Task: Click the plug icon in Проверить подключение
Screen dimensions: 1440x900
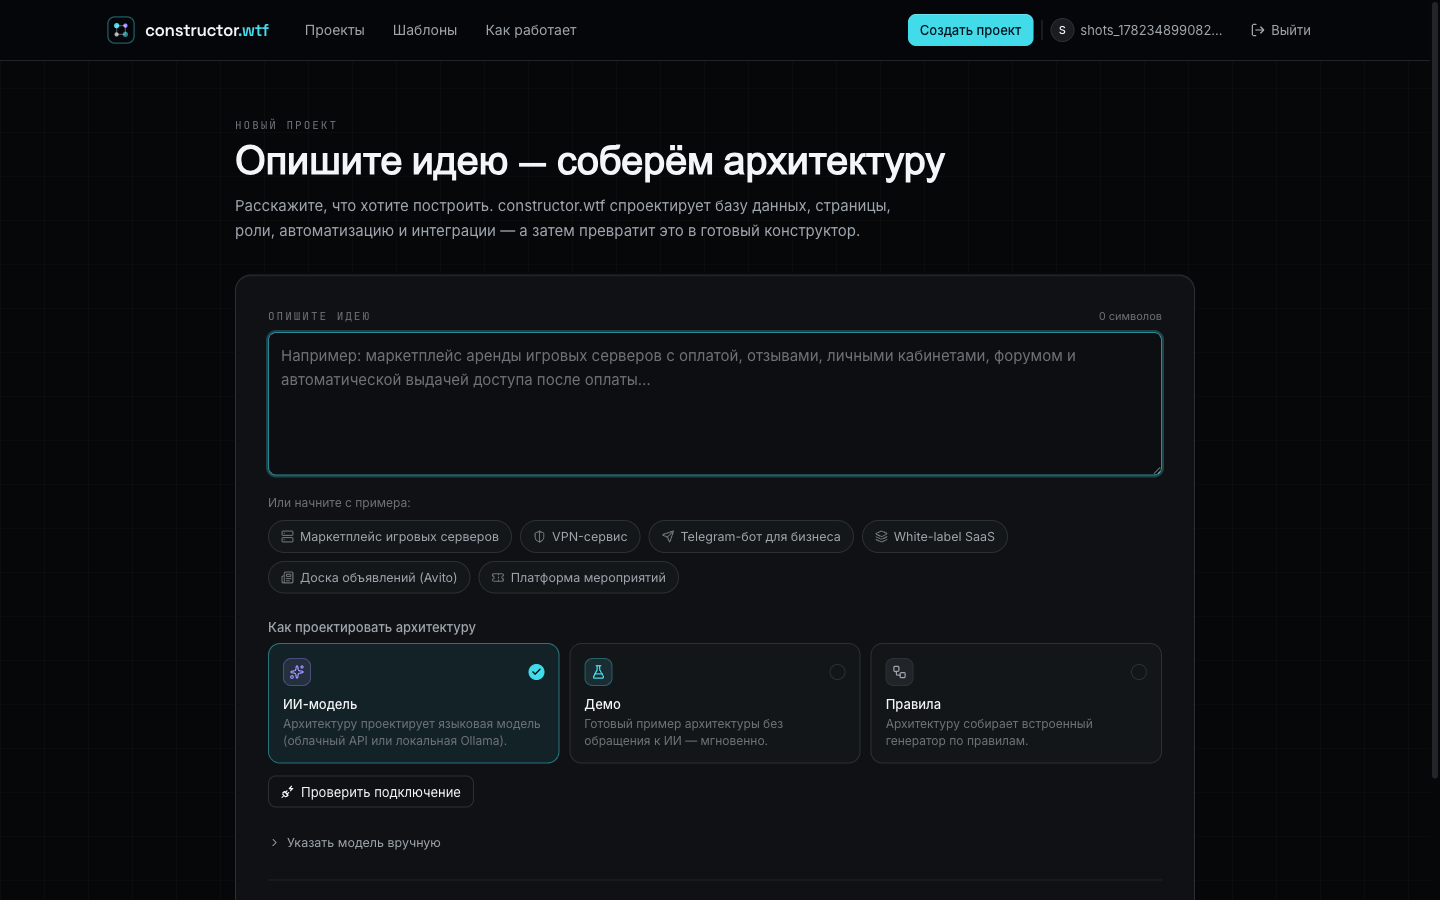Action: 287,792
